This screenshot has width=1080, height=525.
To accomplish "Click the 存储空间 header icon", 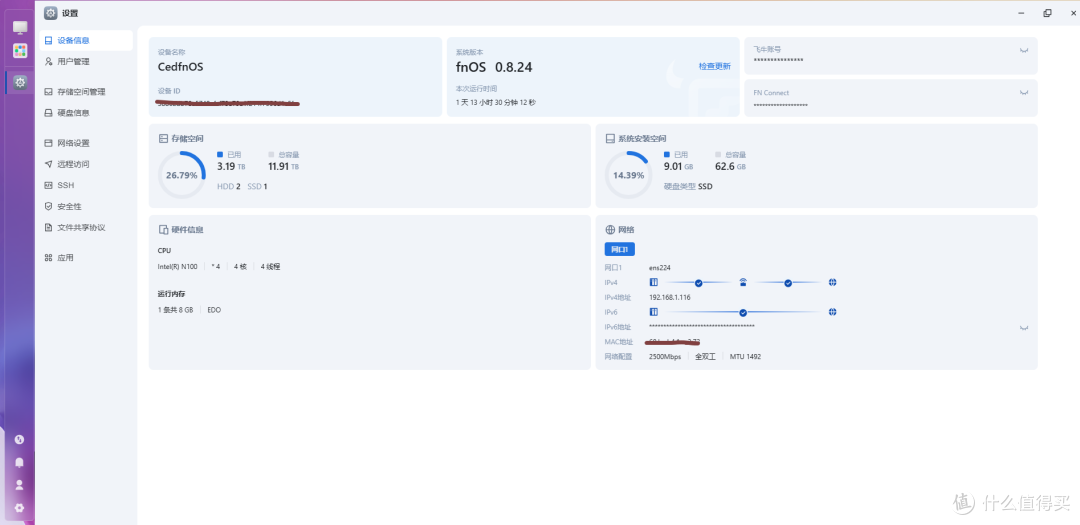I will (163, 138).
